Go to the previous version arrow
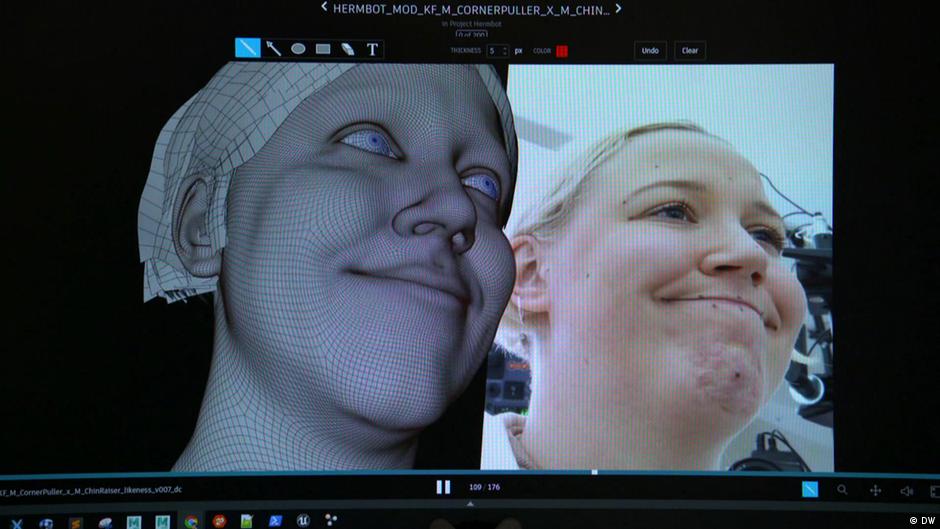This screenshot has width=940, height=529. [x=324, y=8]
